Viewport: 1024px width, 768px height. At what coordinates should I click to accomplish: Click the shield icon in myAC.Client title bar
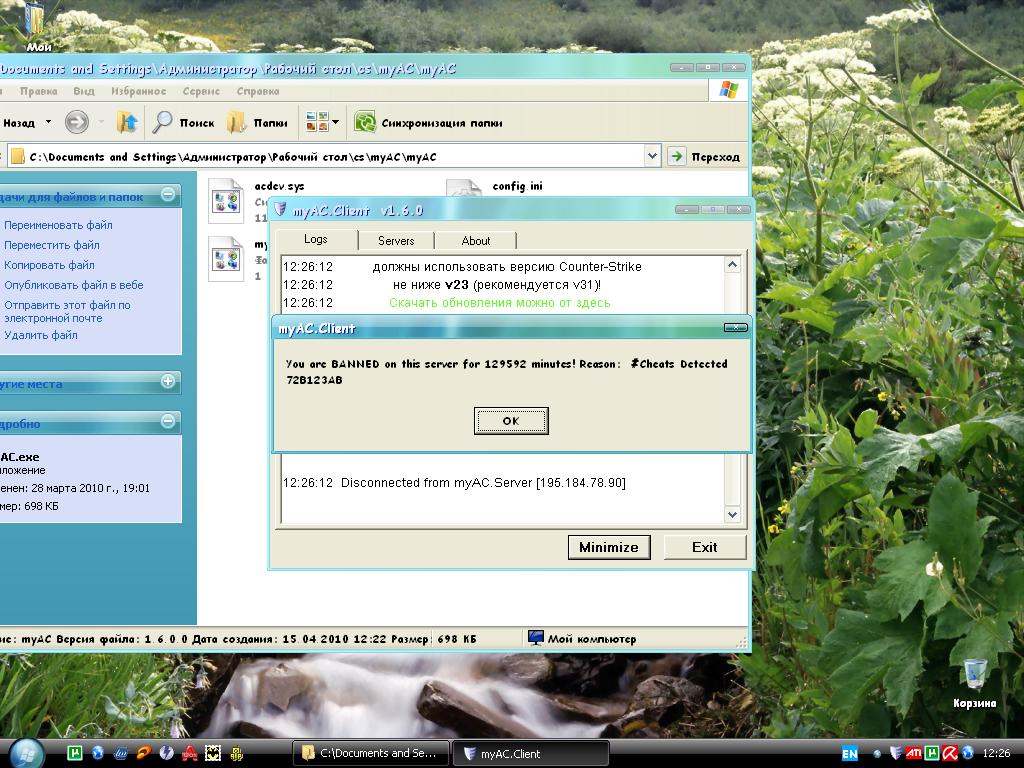(280, 210)
